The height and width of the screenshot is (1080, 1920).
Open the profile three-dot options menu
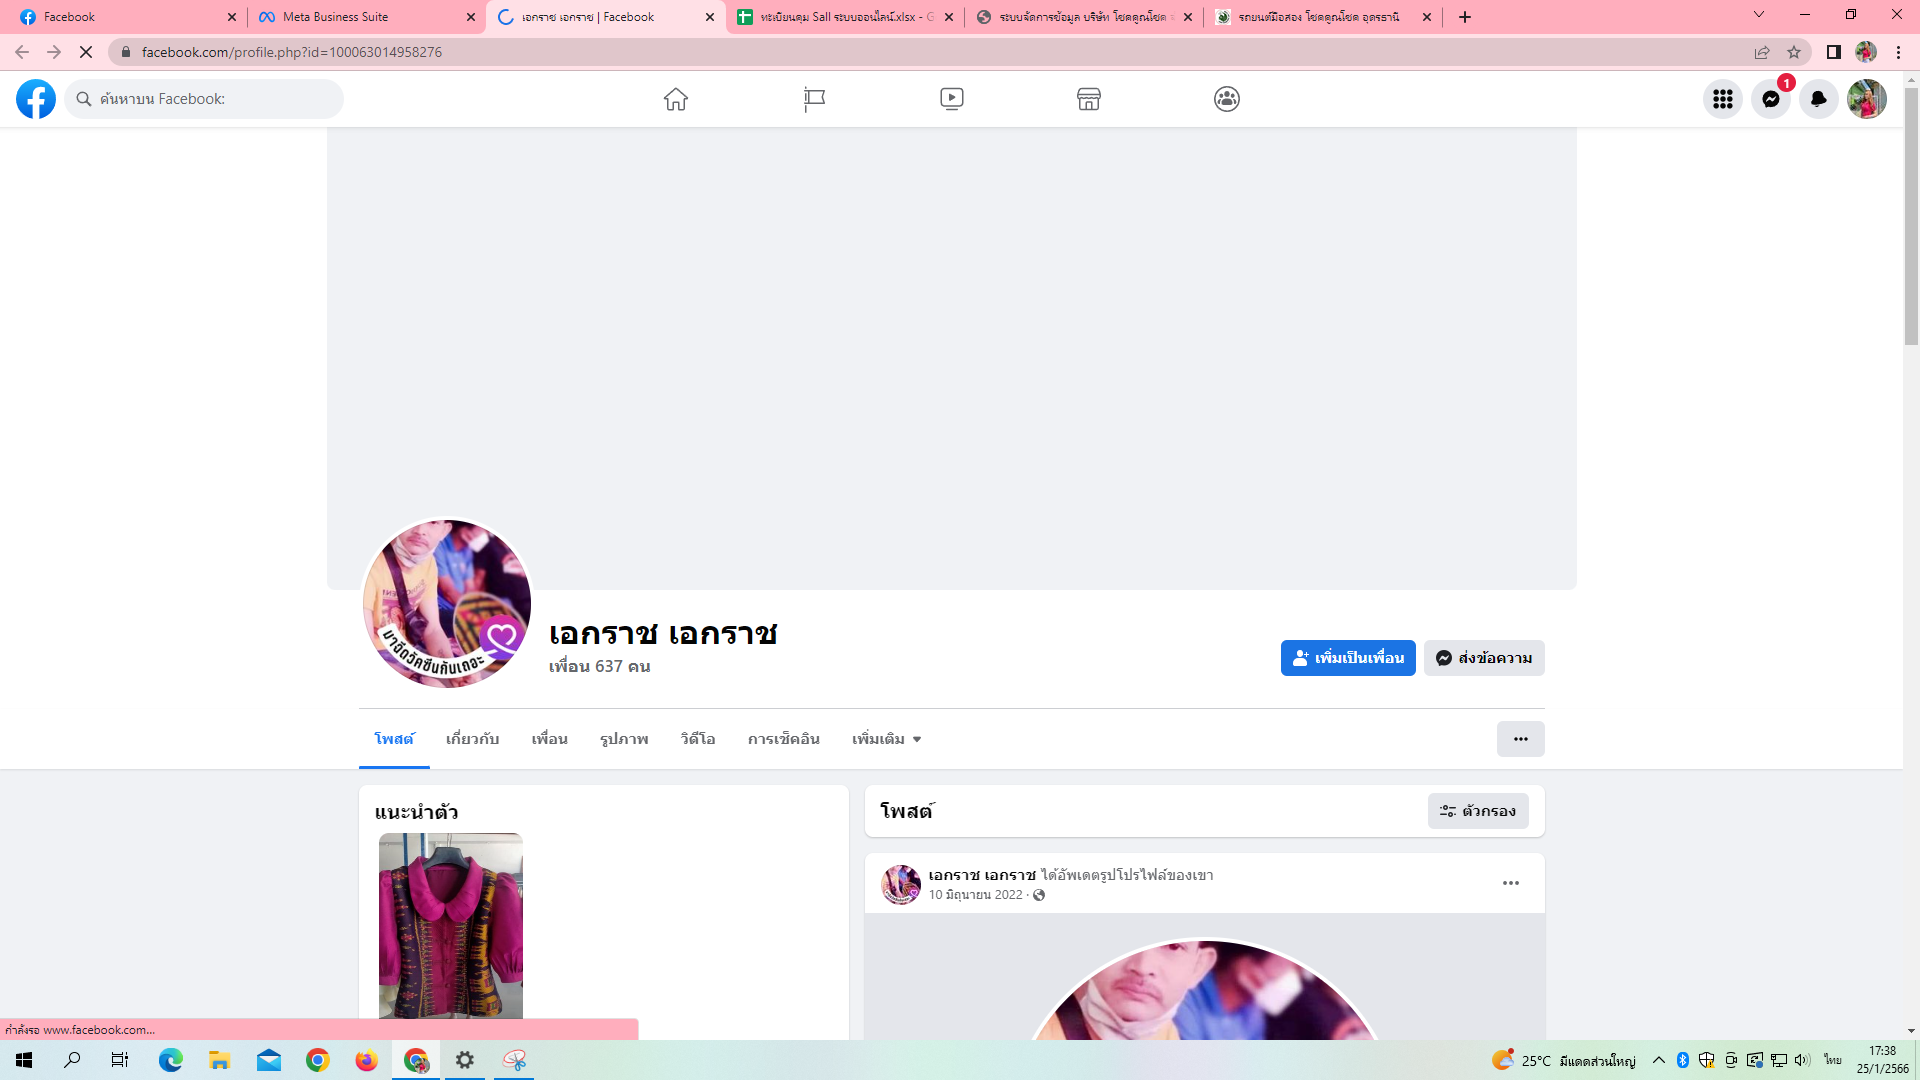(x=1520, y=739)
